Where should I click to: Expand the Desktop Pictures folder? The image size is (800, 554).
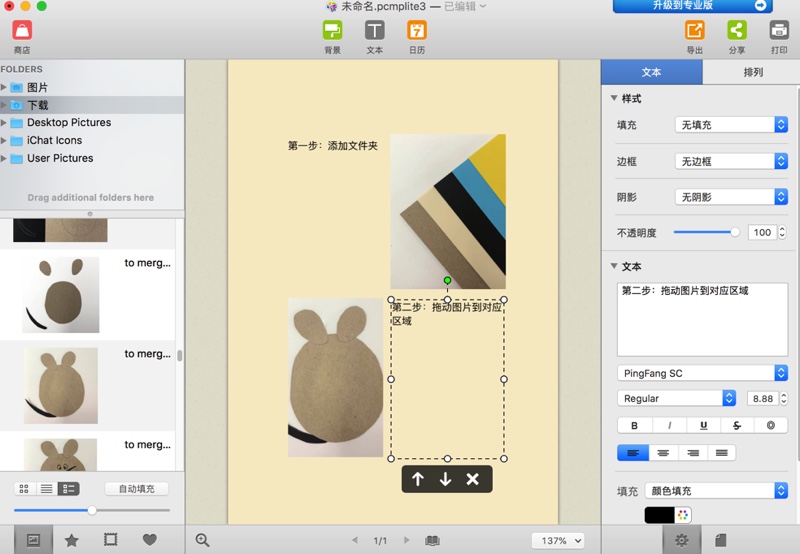pyautogui.click(x=4, y=122)
